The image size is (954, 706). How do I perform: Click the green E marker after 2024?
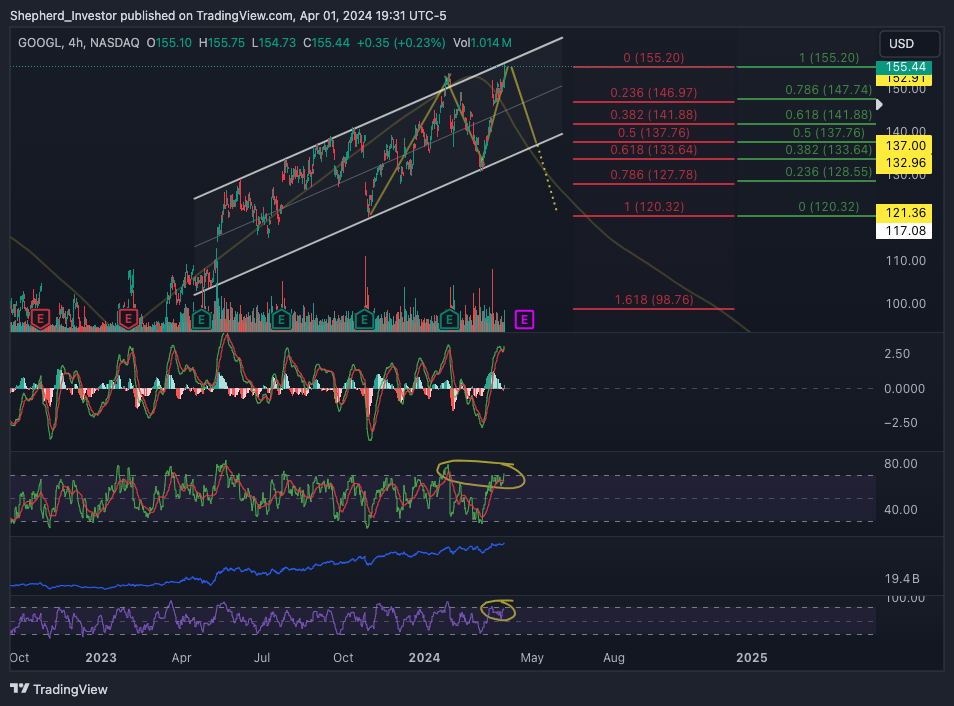449,318
